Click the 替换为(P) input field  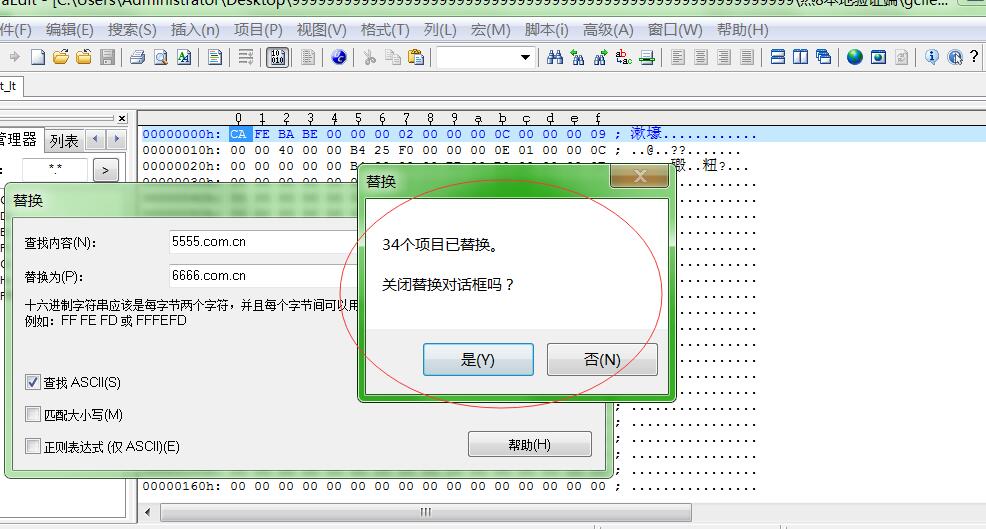click(262, 276)
